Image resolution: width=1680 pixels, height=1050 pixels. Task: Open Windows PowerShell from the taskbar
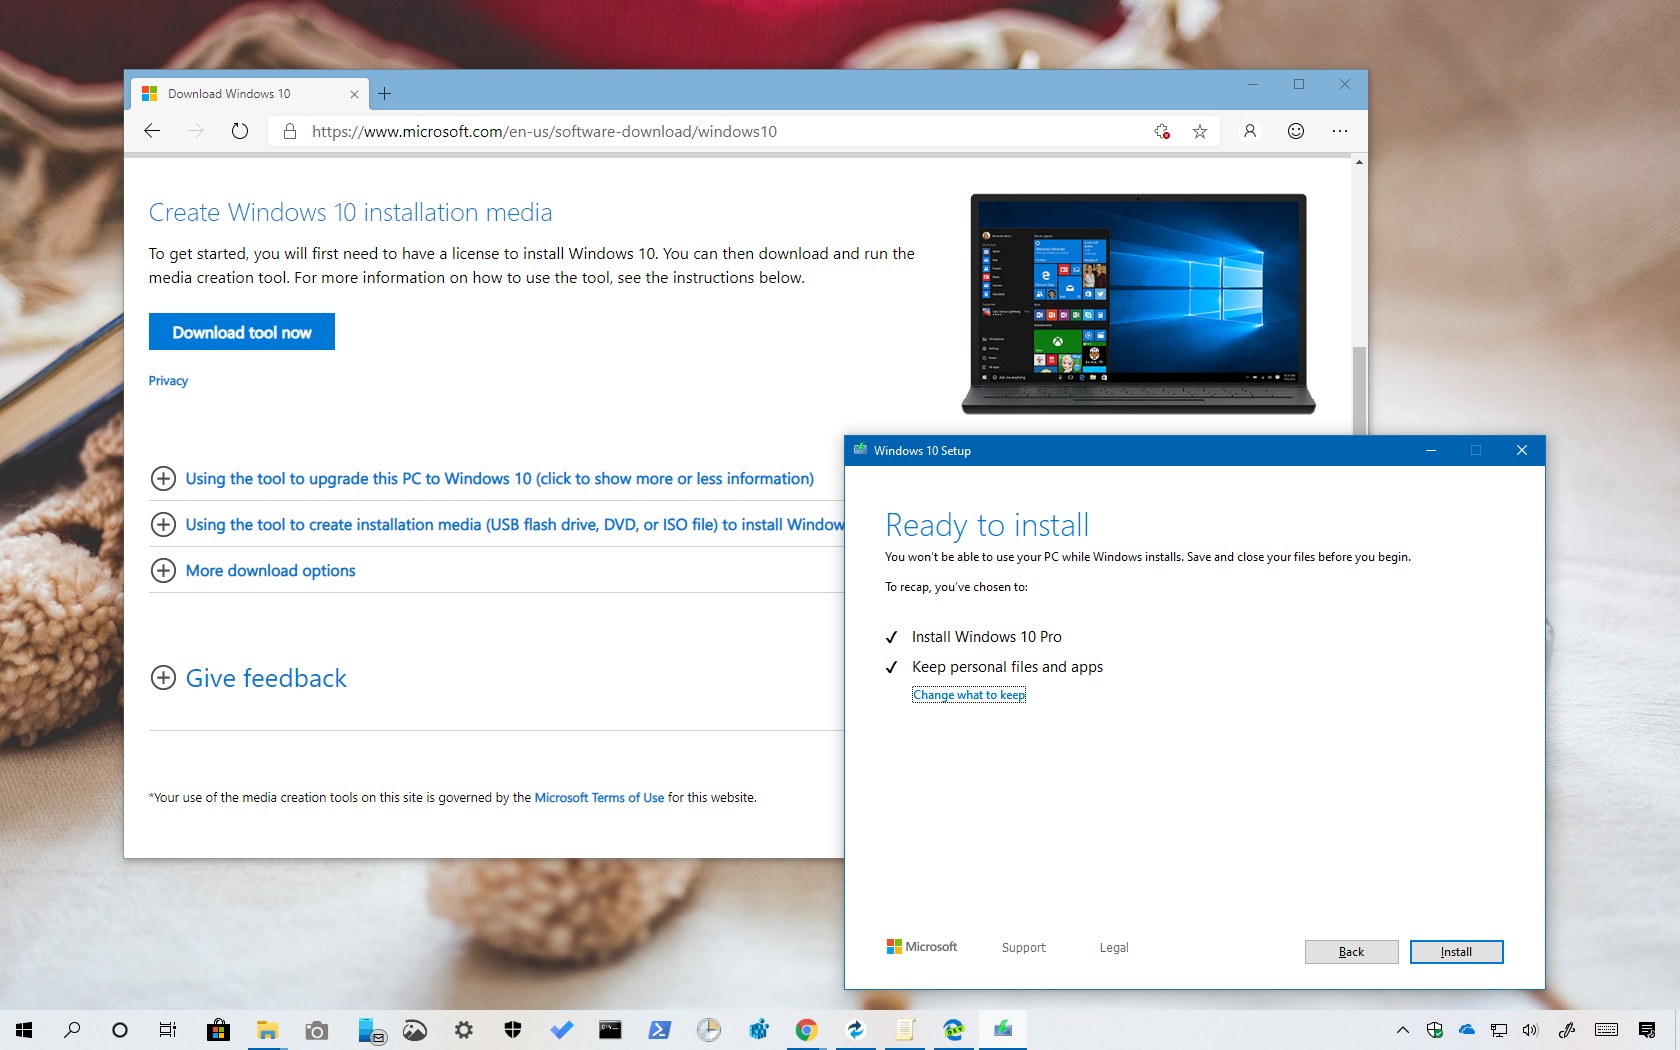[660, 1030]
